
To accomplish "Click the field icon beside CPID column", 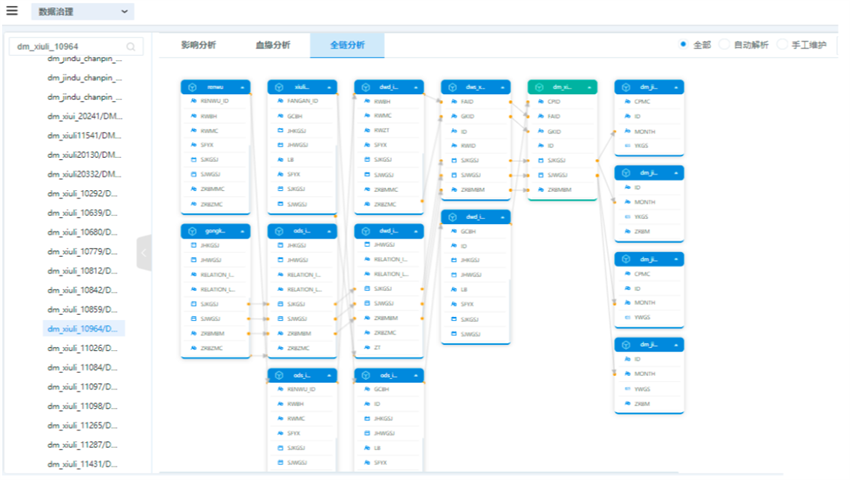I will [541, 102].
